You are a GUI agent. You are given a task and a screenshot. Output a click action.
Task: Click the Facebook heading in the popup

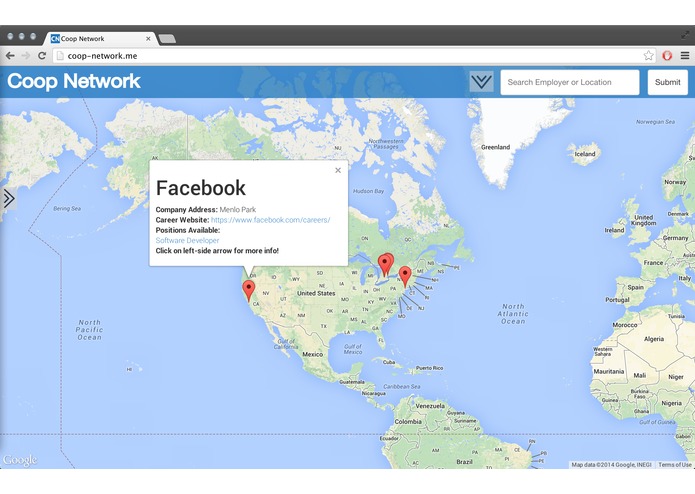pos(201,188)
